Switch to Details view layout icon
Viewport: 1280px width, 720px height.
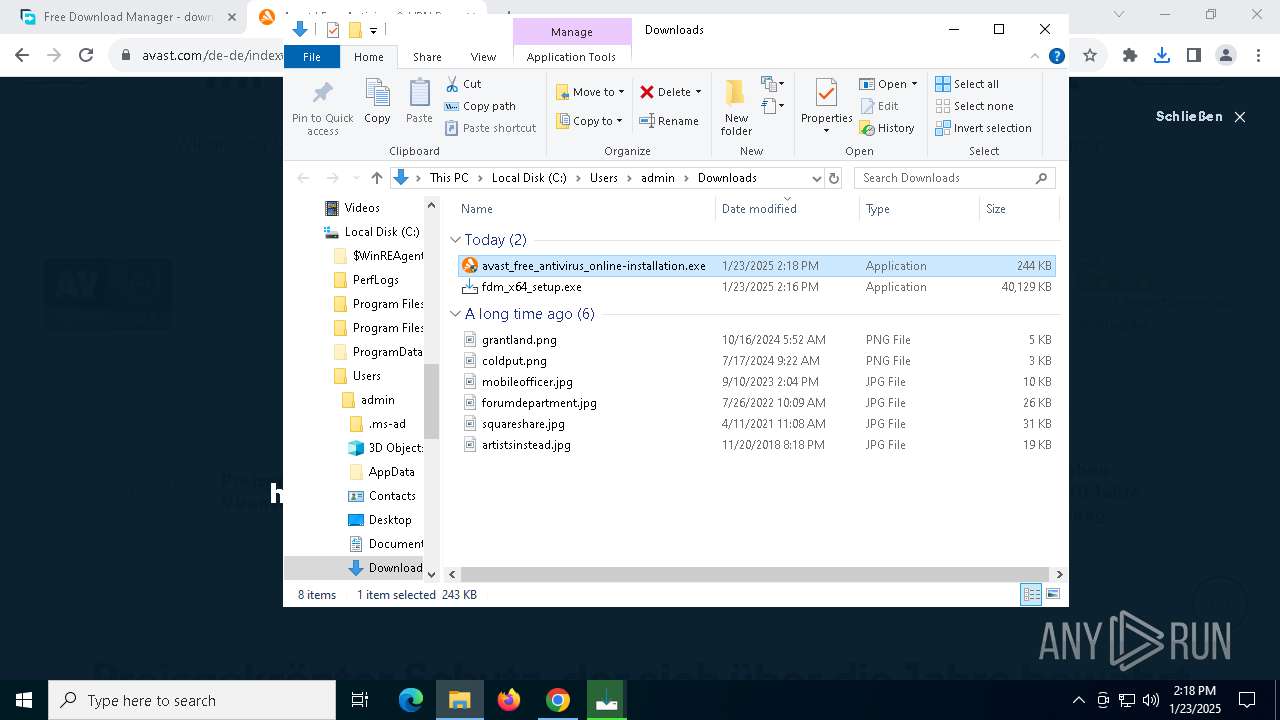pyautogui.click(x=1030, y=595)
